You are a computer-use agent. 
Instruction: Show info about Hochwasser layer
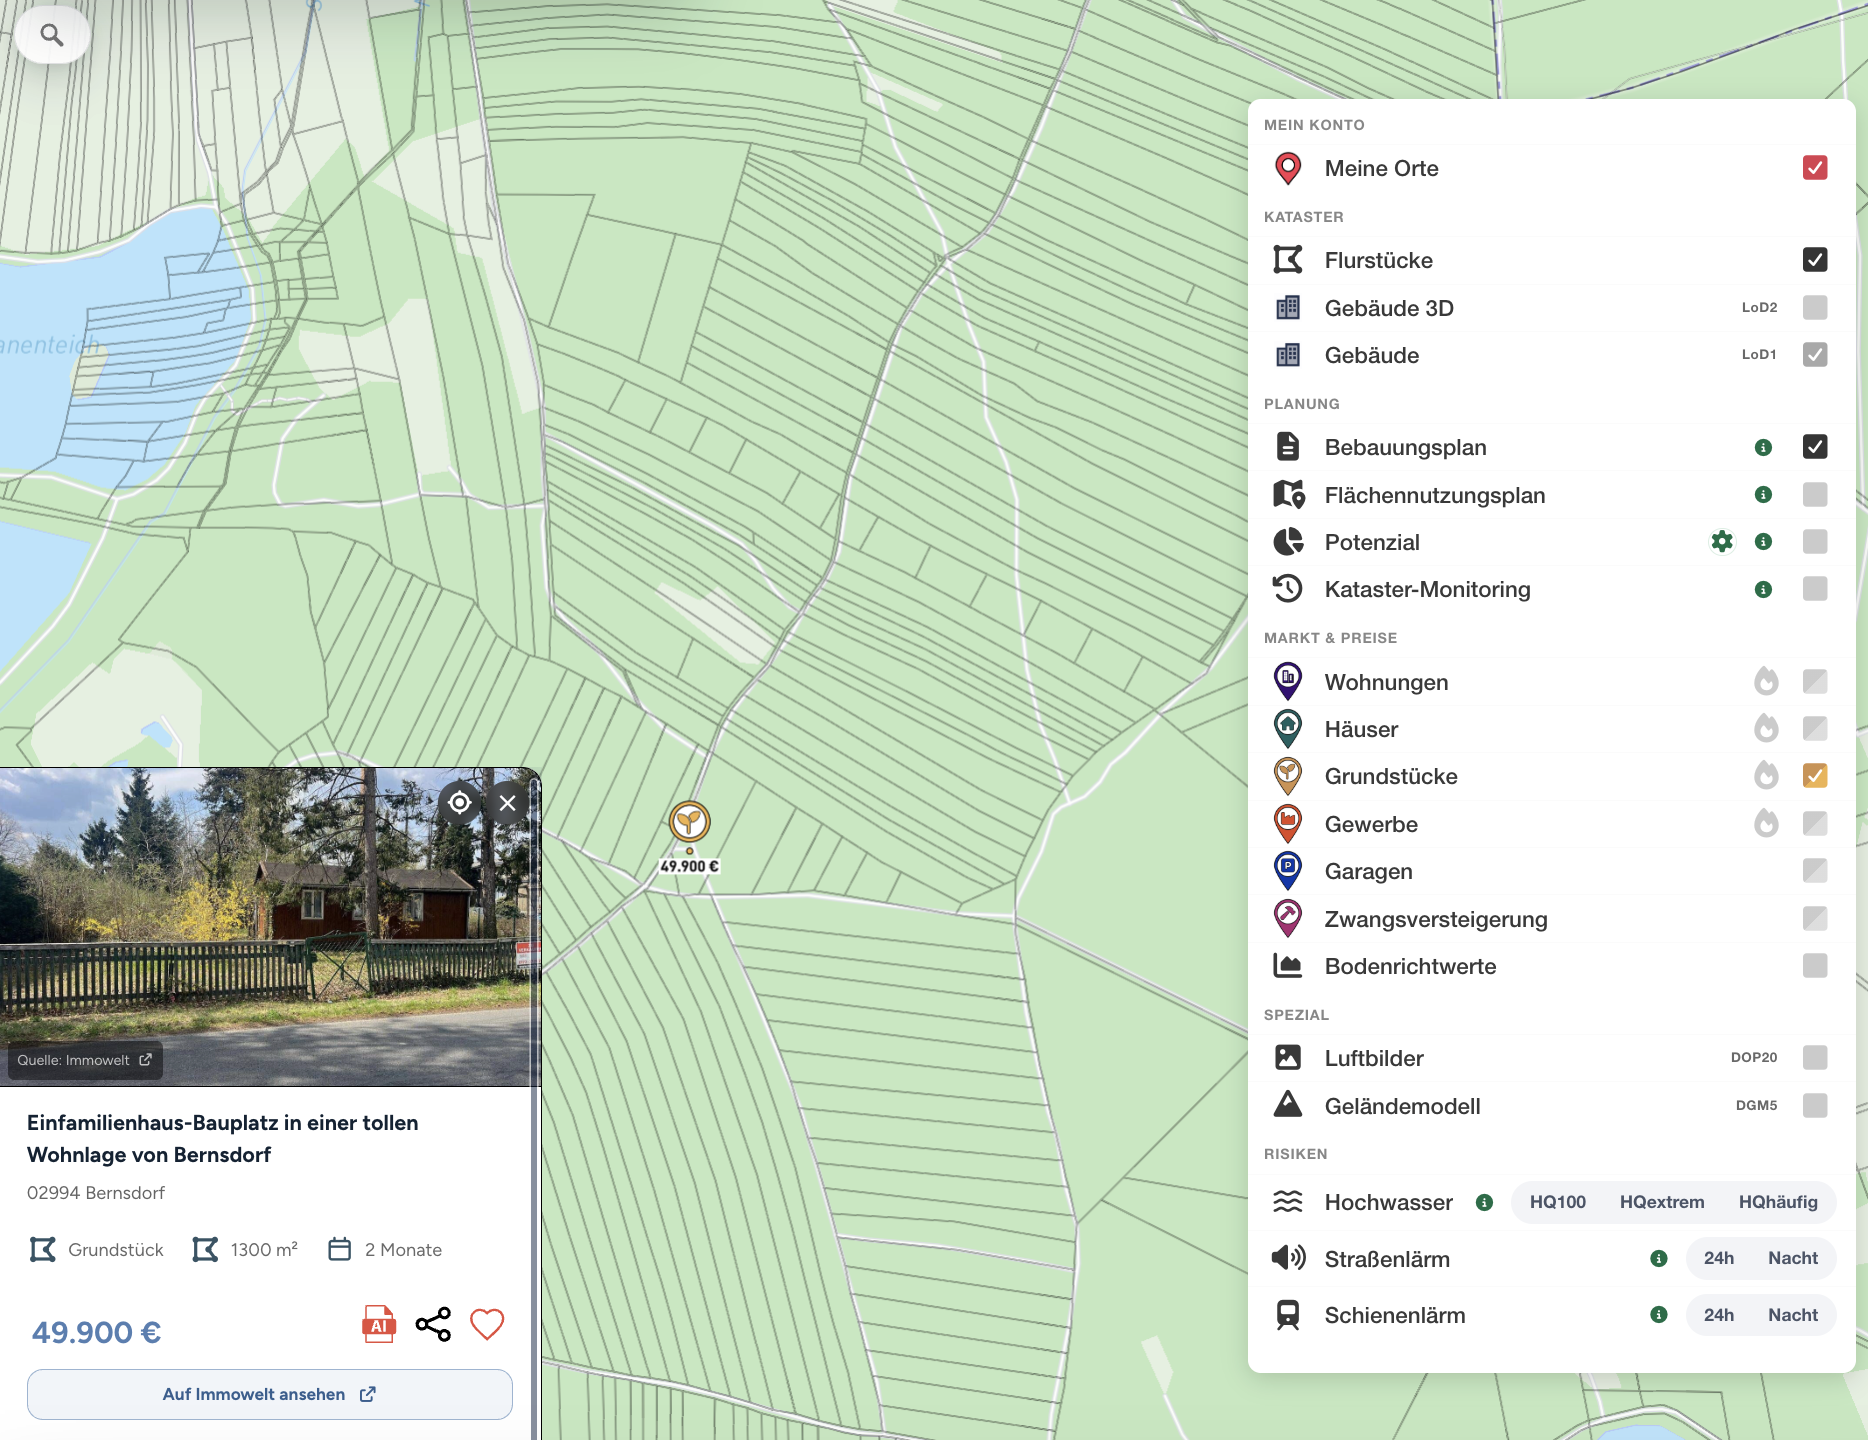1484,1203
